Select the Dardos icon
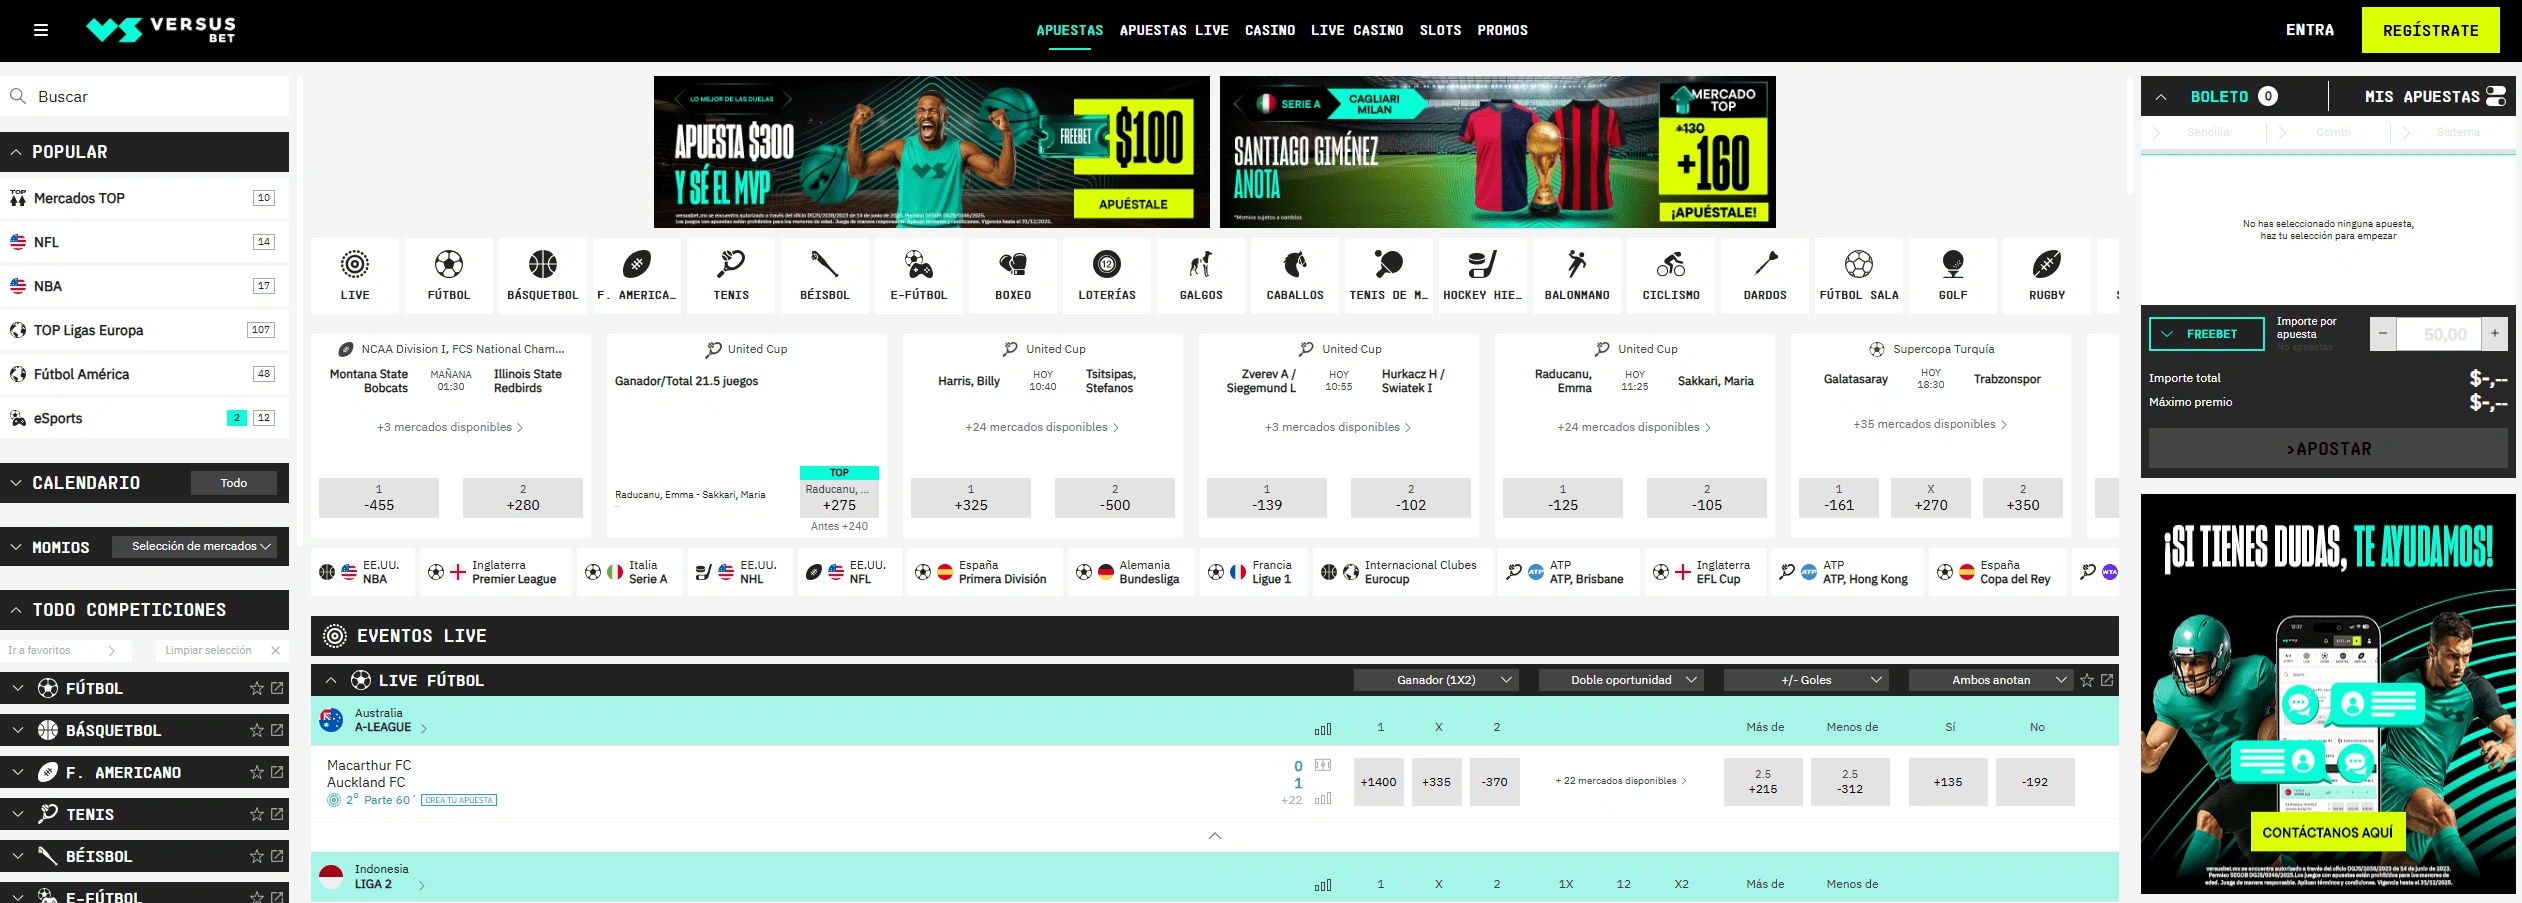 coord(1765,275)
